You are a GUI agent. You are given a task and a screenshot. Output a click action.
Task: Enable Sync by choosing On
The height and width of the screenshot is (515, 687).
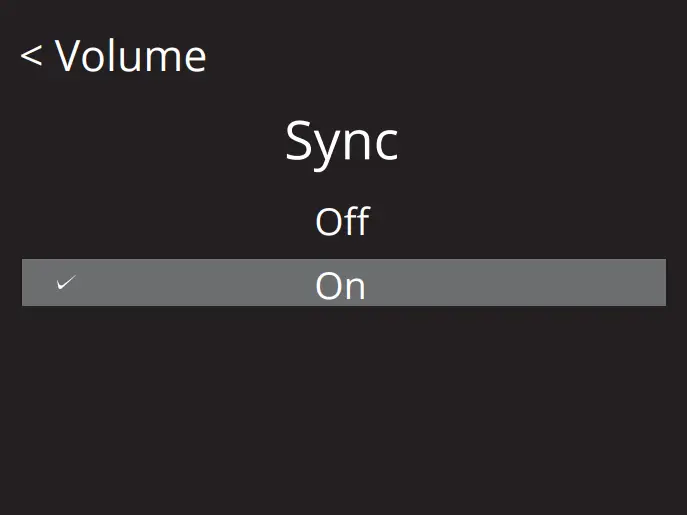(x=341, y=285)
